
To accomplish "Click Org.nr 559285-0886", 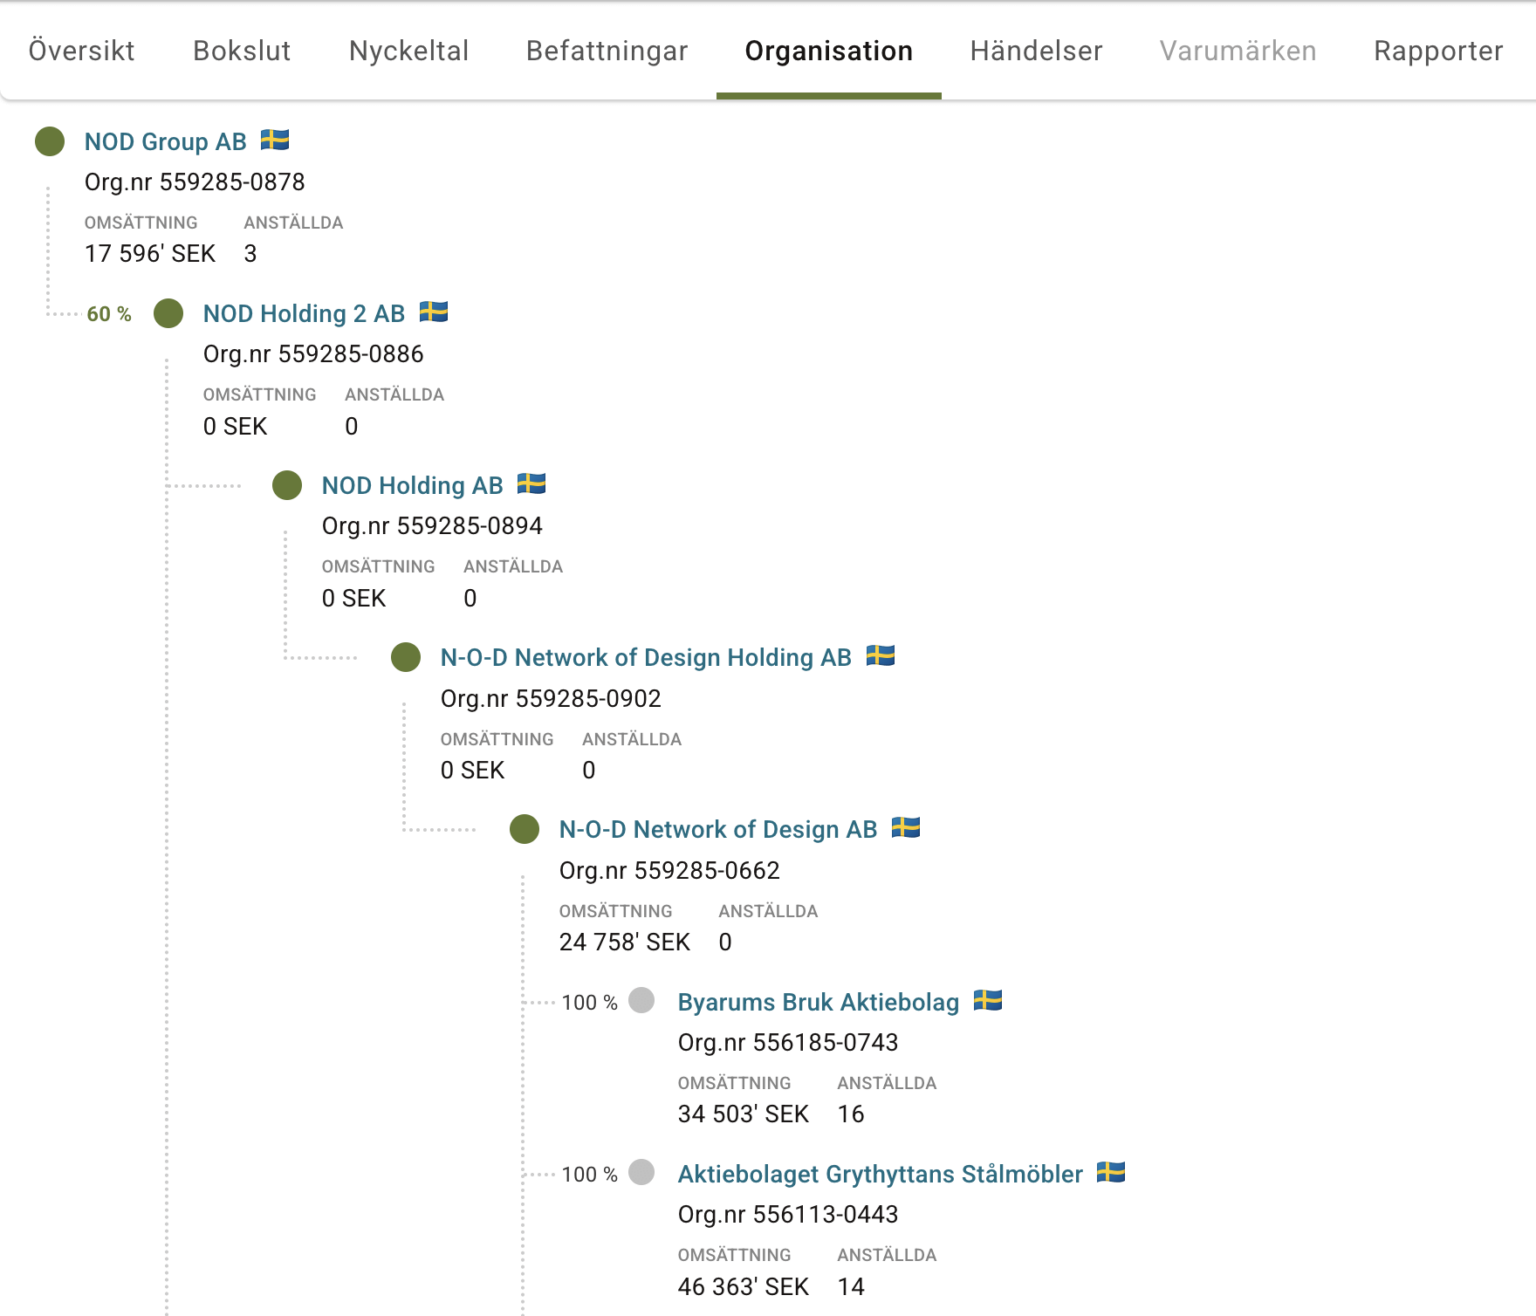I will 313,354.
